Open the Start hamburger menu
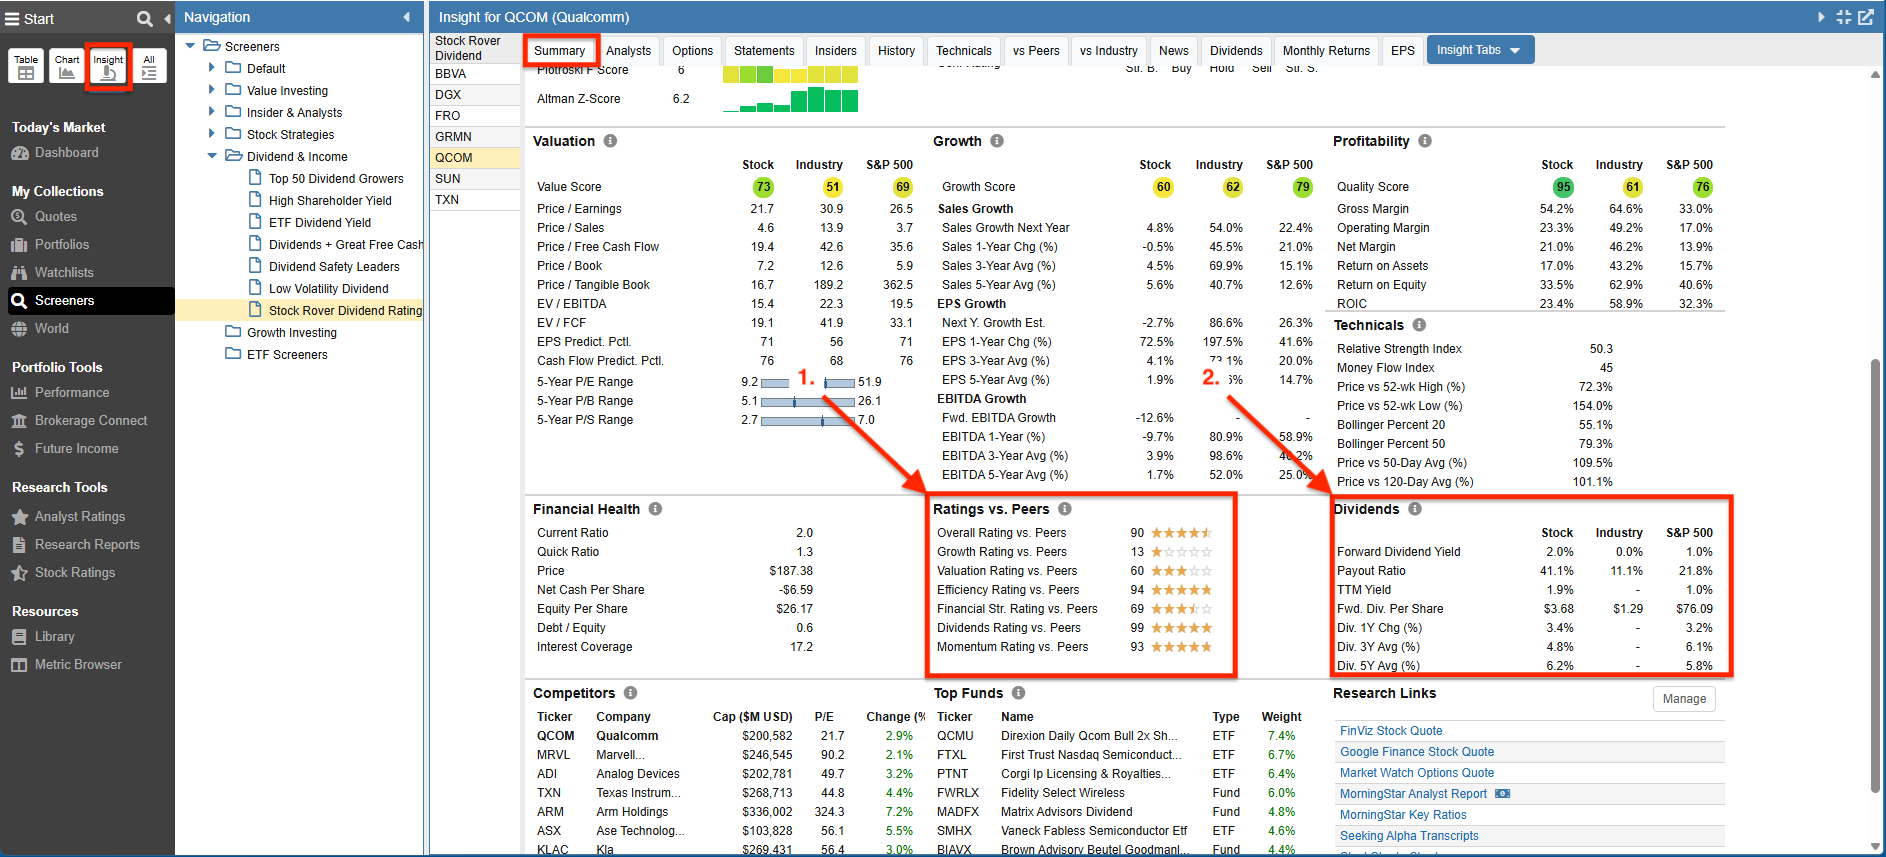Screen dimensions: 1886x857 click(x=12, y=19)
